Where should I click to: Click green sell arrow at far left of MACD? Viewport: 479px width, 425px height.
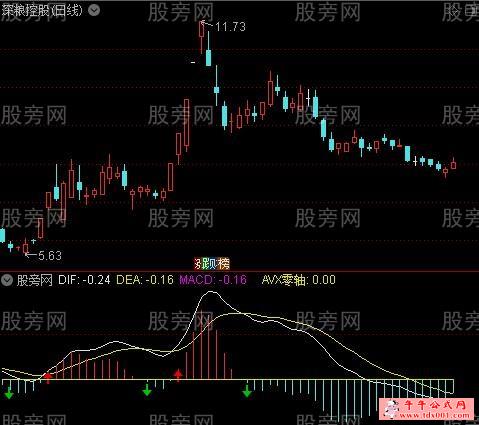[x=9, y=393]
